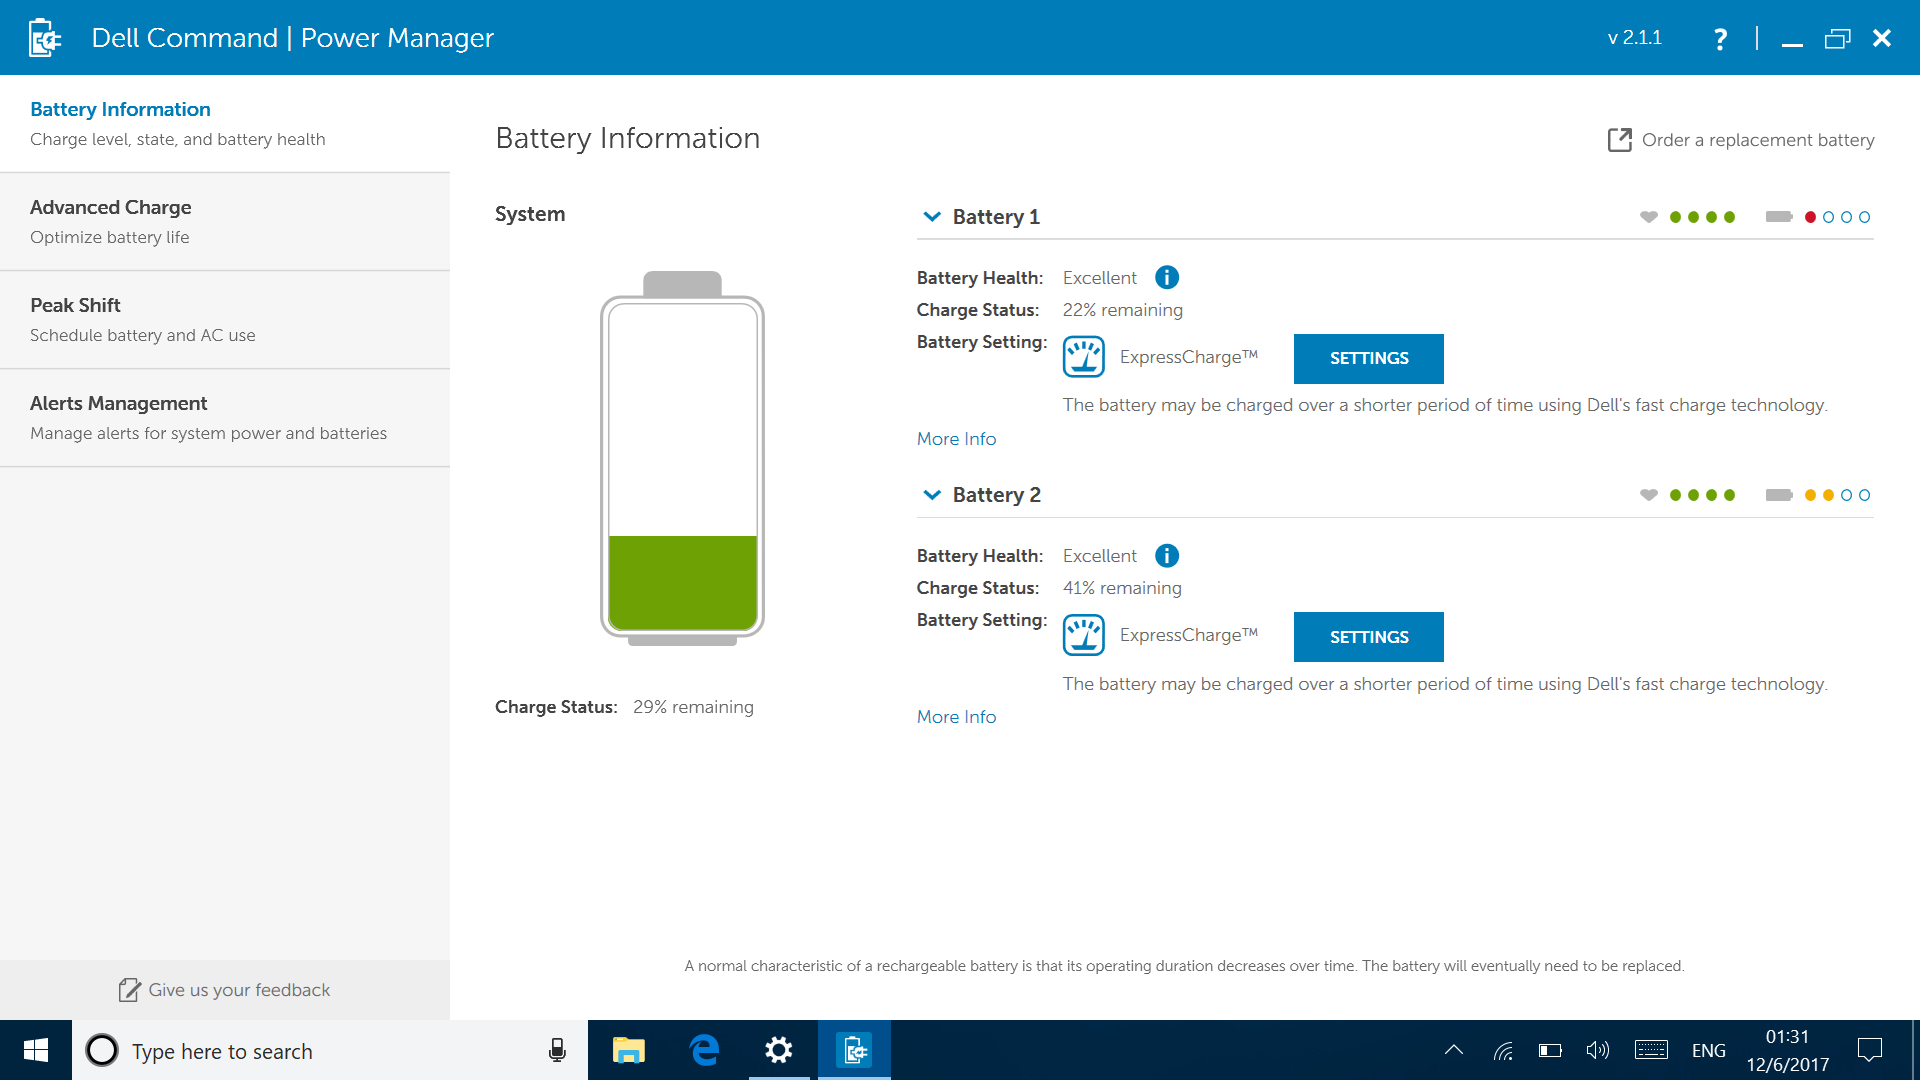Click Battery 1 charge level indicator icon
The width and height of the screenshot is (1920, 1080).
[1779, 217]
